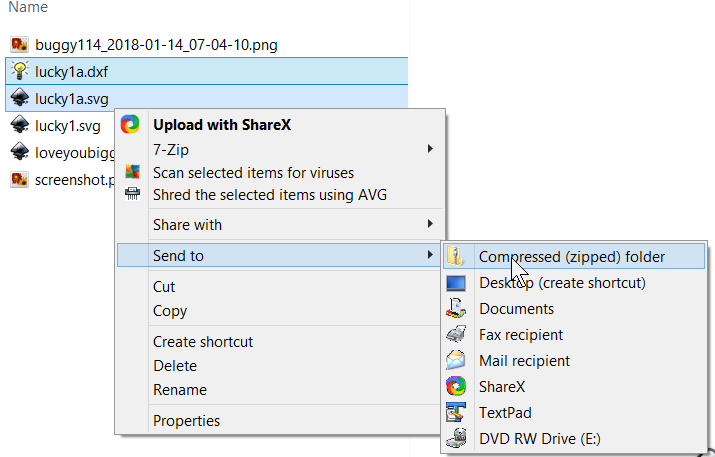Screen dimensions: 715x457
Task: Click the lucky1a.dxf lightbulb file icon
Action: (19, 70)
